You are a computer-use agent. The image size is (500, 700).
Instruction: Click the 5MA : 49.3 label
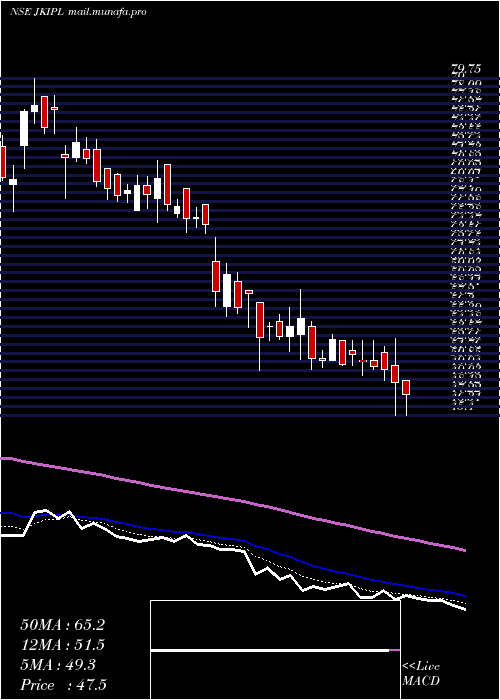pos(58,665)
